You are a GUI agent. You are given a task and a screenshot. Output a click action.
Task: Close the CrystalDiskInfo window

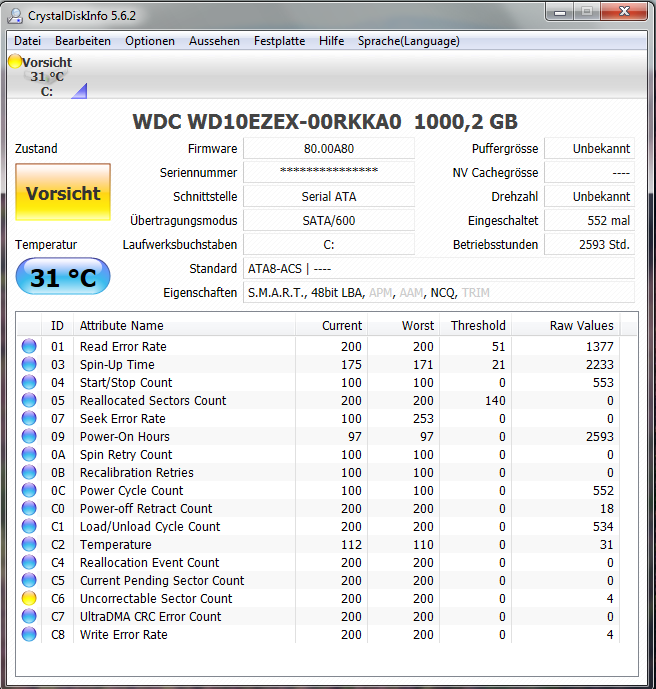click(624, 12)
